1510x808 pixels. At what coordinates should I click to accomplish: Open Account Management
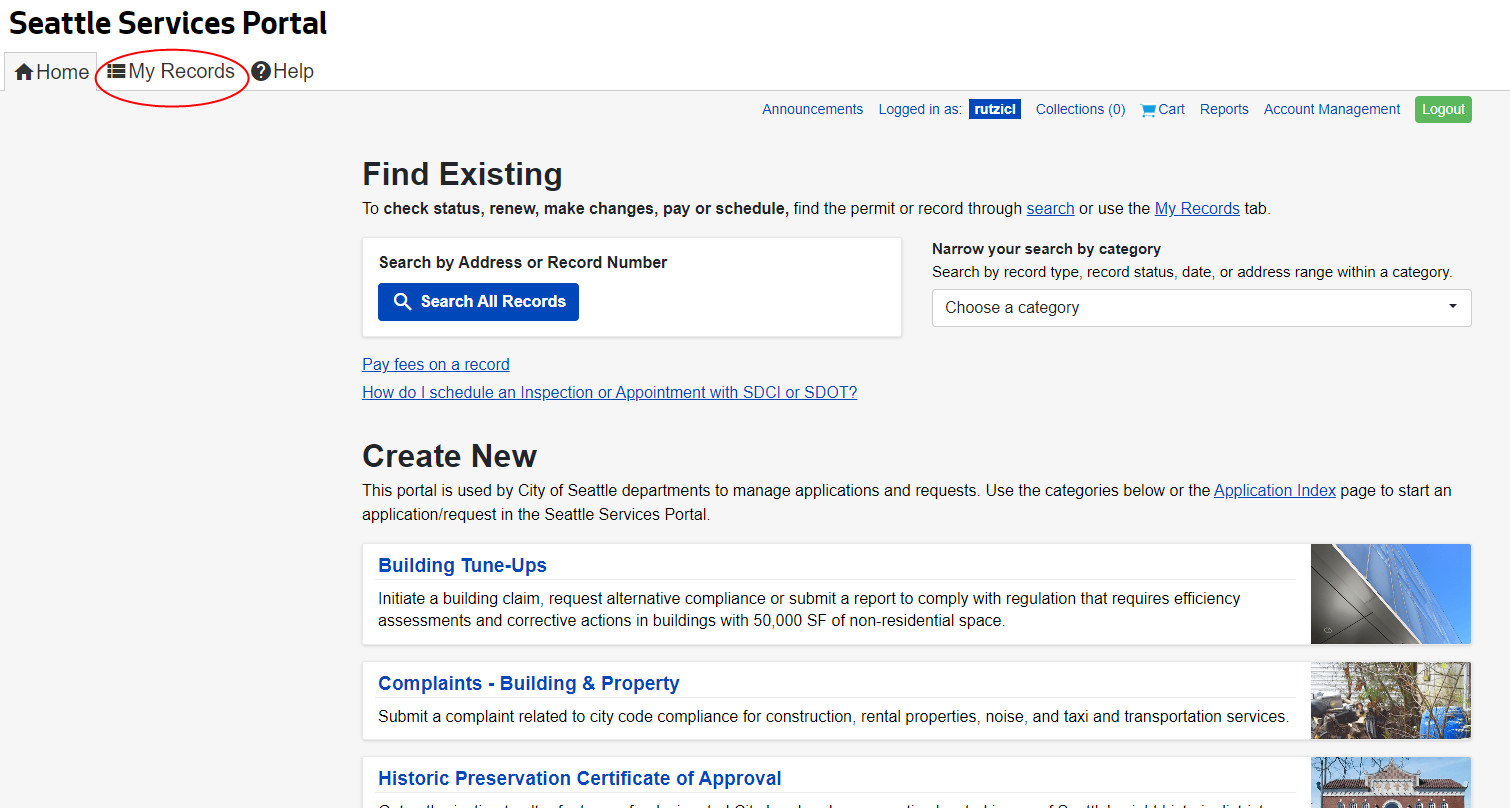(1331, 109)
